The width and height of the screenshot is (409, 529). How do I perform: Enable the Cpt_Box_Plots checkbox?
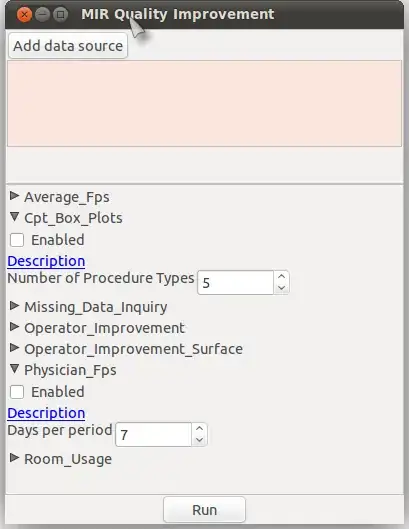[x=17, y=240]
